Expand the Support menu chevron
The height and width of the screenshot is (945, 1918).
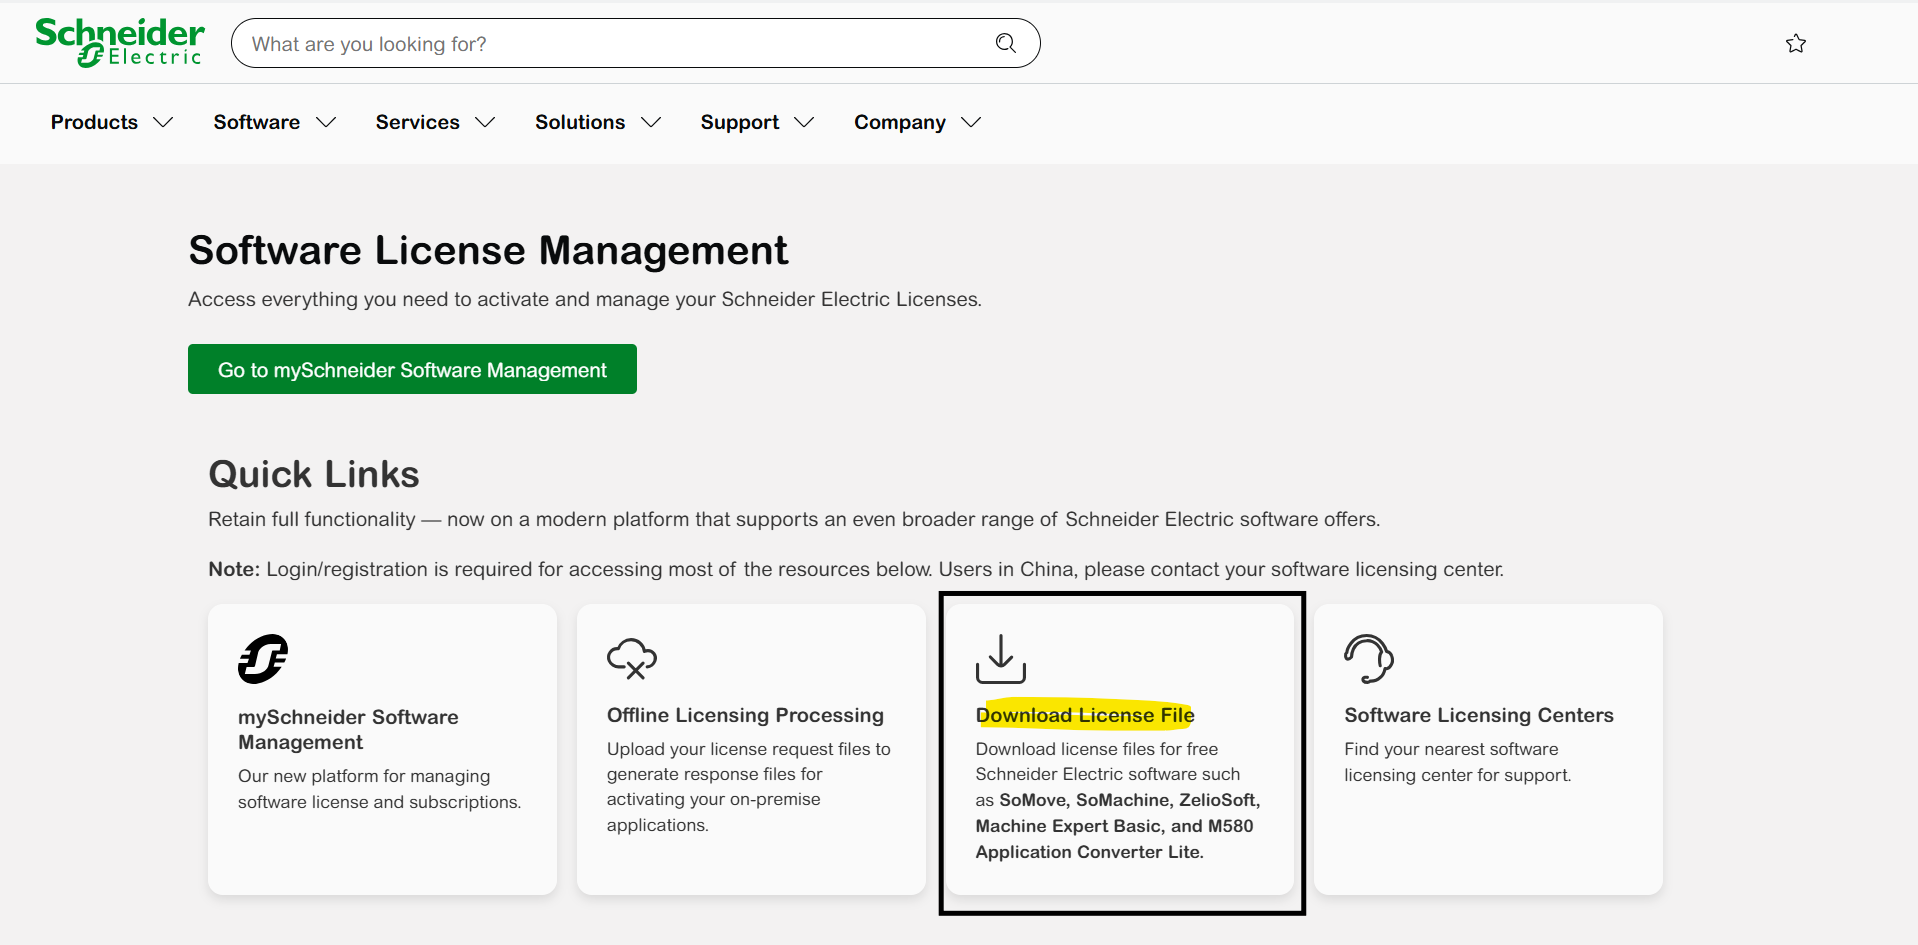point(804,122)
